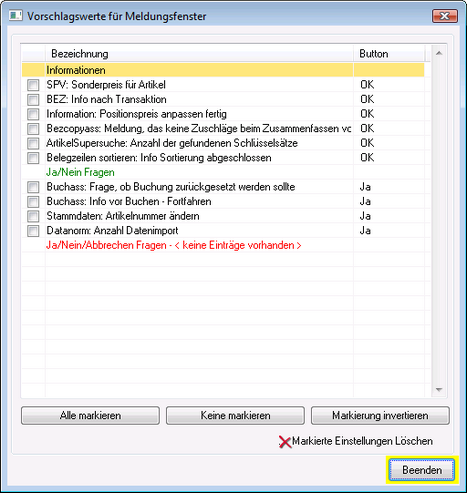Screen dimensions: 467x493
Task: Click the window title bar application icon
Action: (x=15, y=16)
